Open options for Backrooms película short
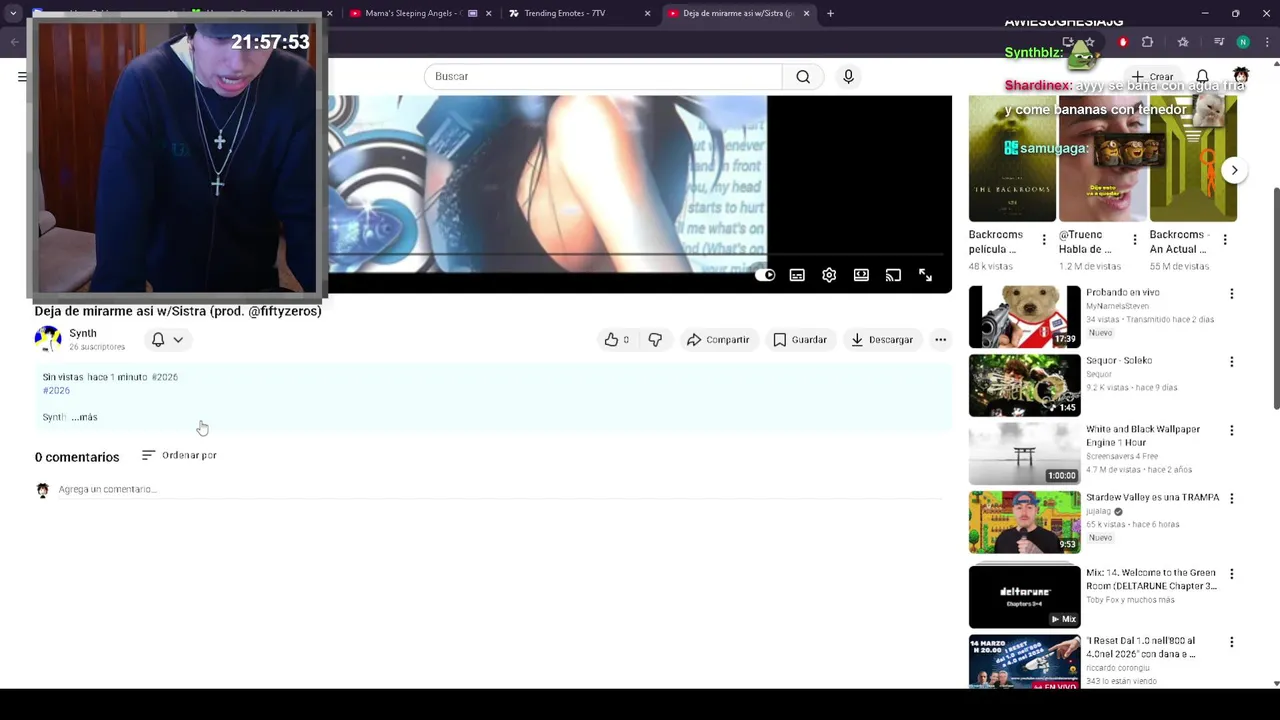Viewport: 1280px width, 720px height. point(1044,240)
